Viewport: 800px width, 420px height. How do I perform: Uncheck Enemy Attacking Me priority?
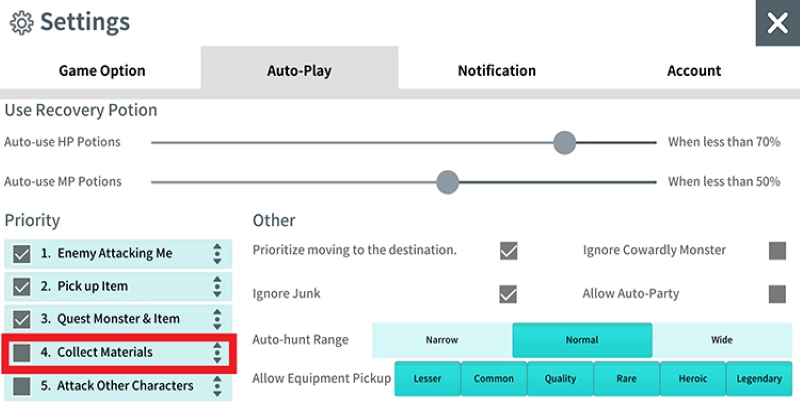coord(22,254)
